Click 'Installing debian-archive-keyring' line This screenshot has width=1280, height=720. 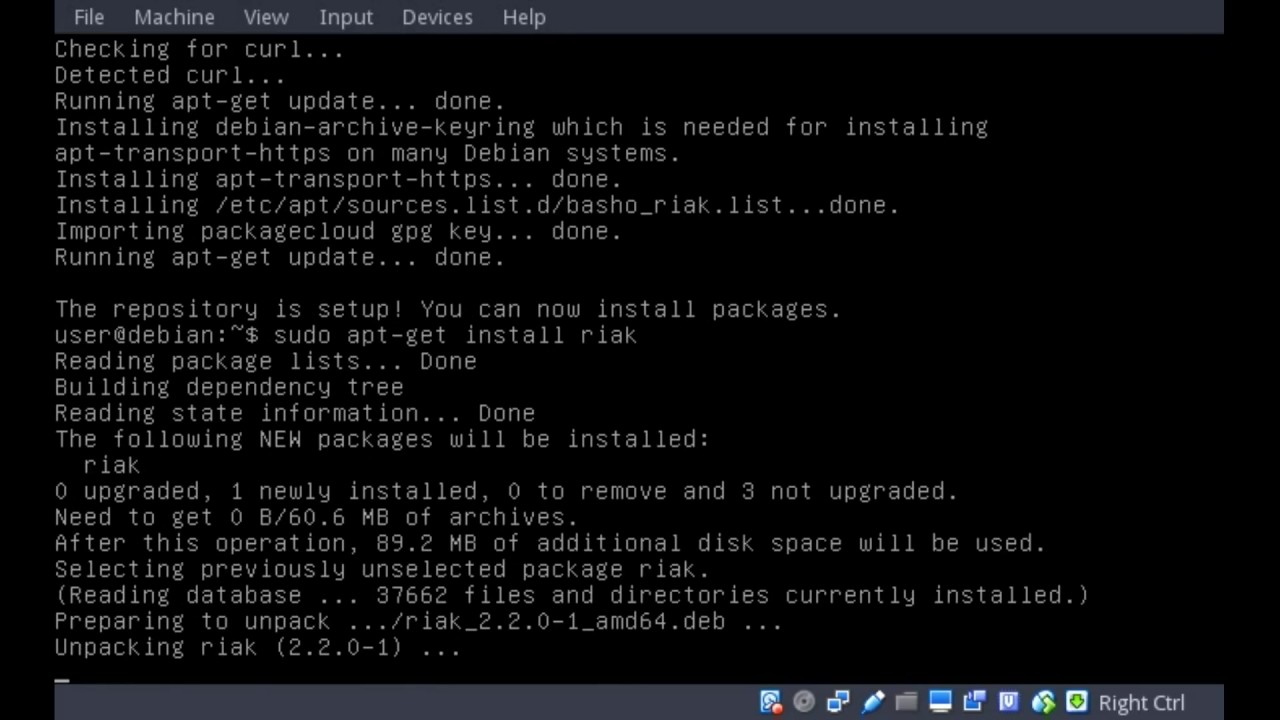(x=521, y=127)
